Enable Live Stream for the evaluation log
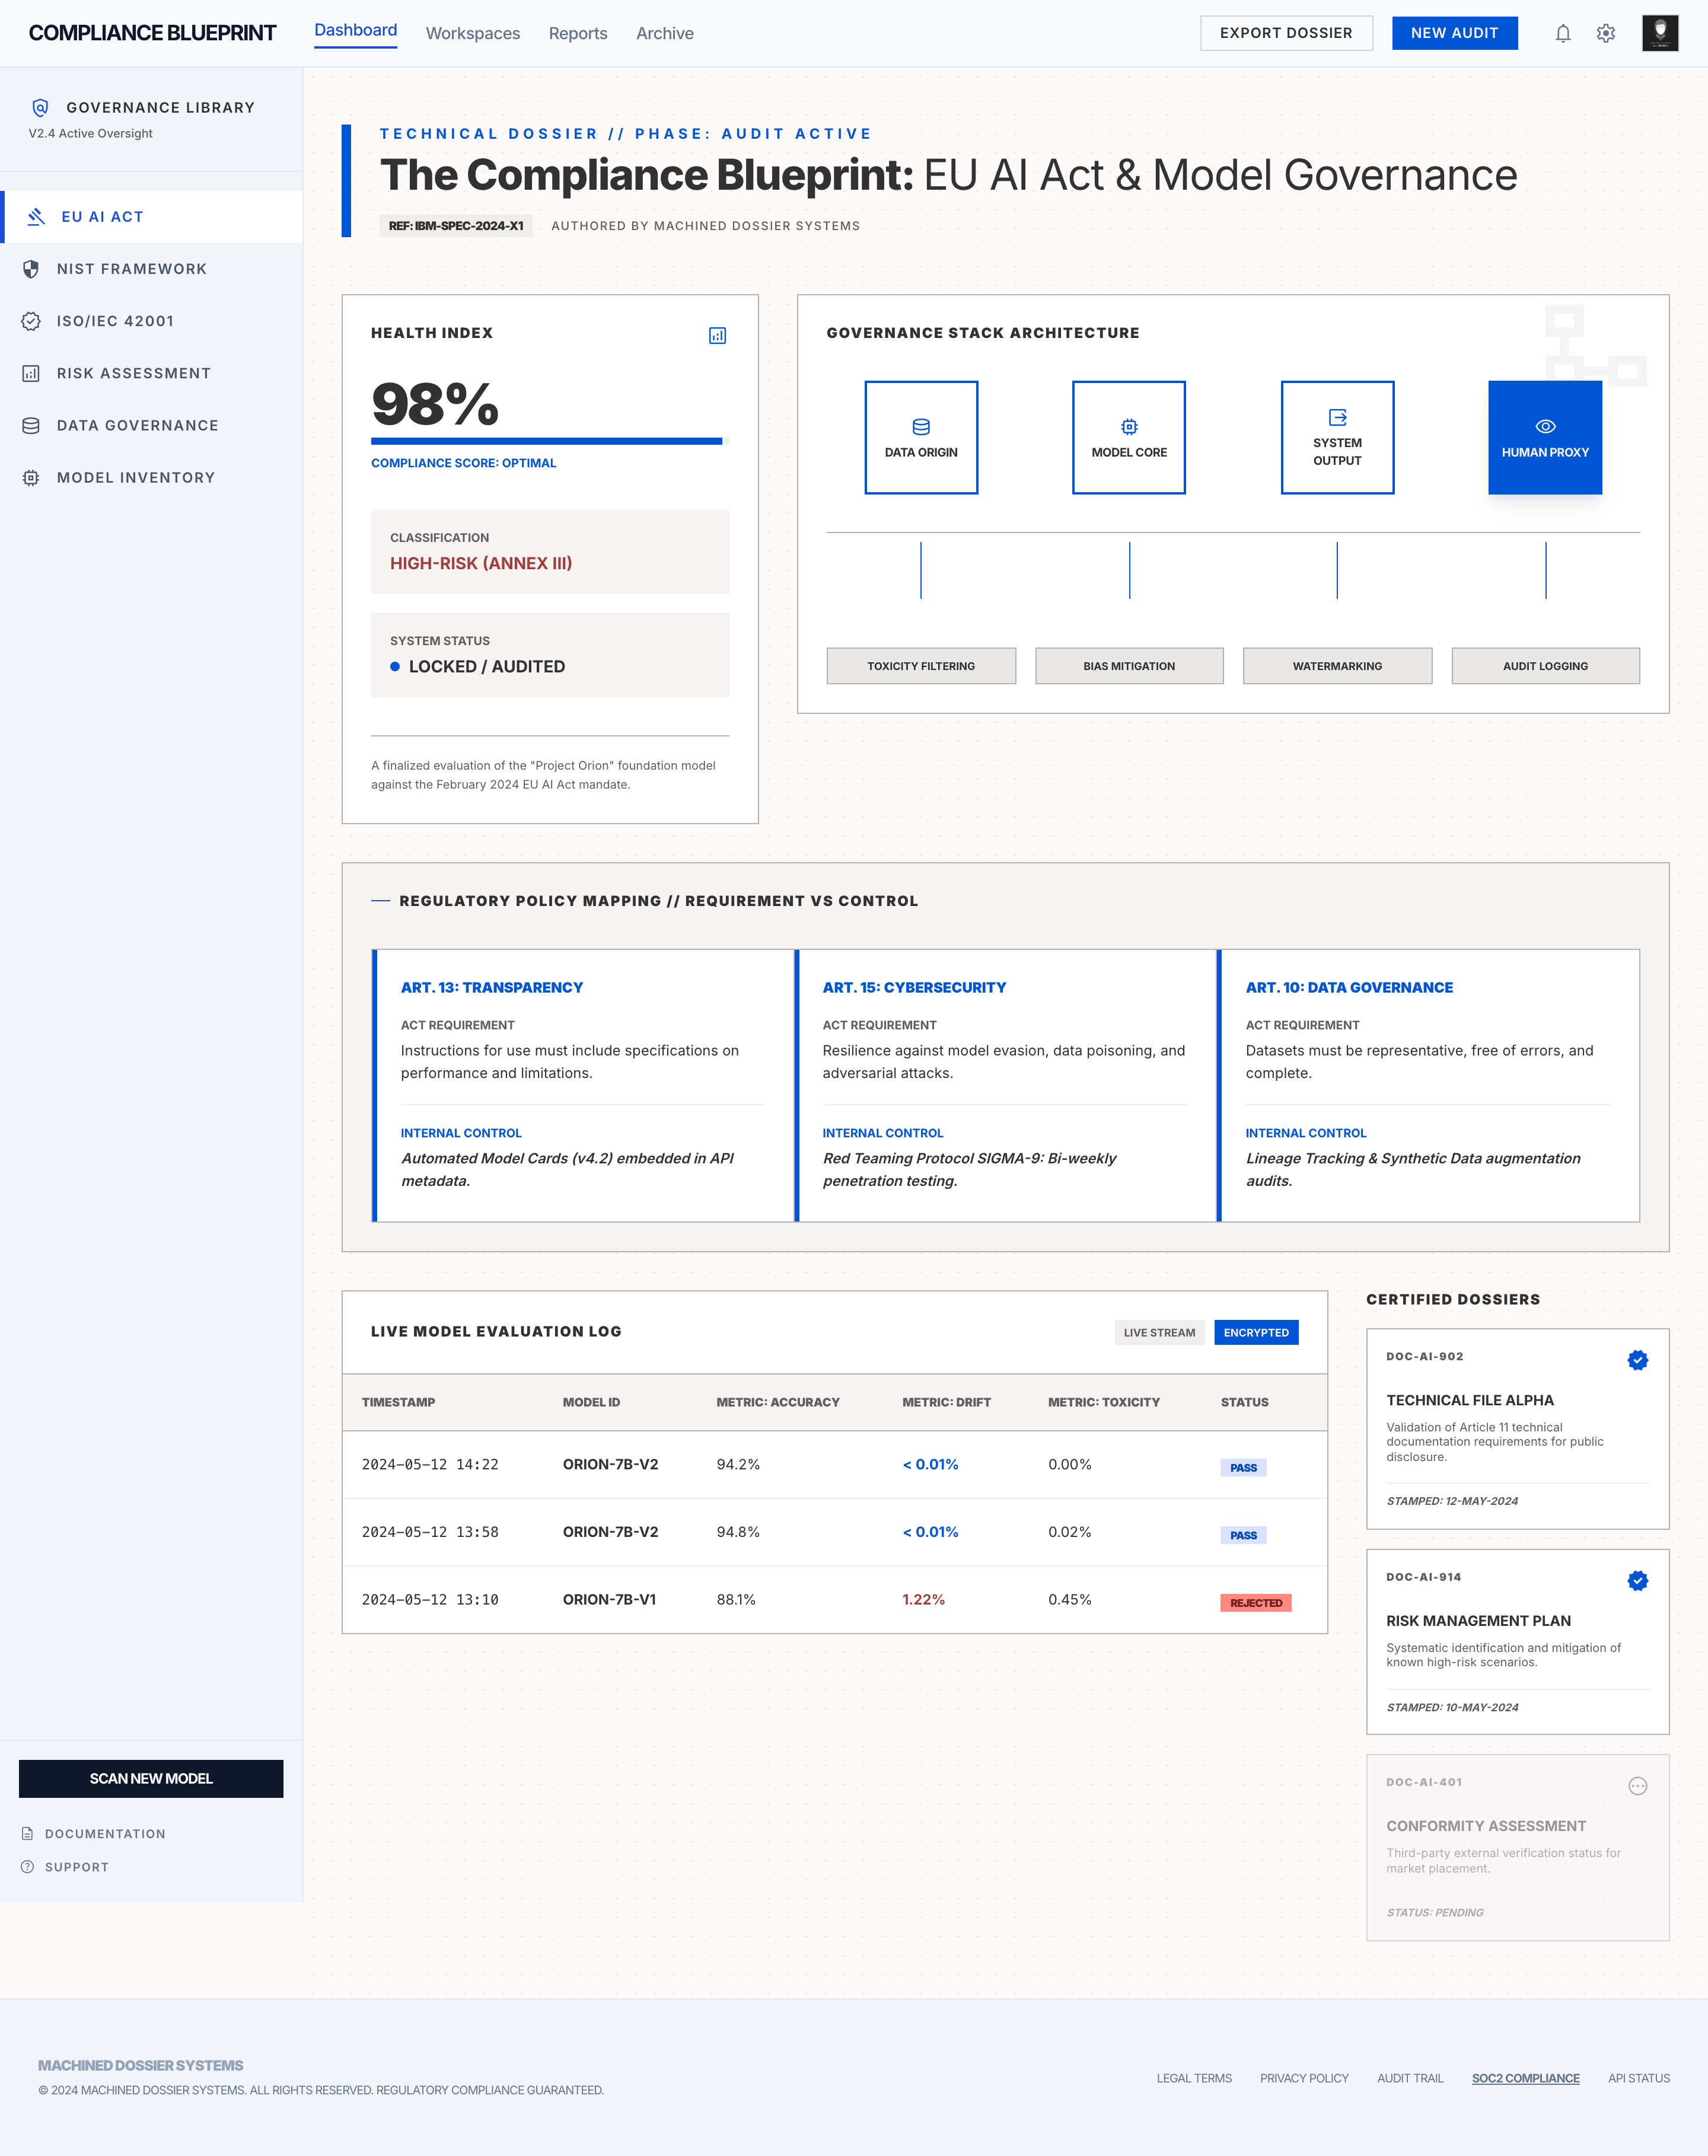Viewport: 1708px width, 2156px height. coord(1159,1332)
